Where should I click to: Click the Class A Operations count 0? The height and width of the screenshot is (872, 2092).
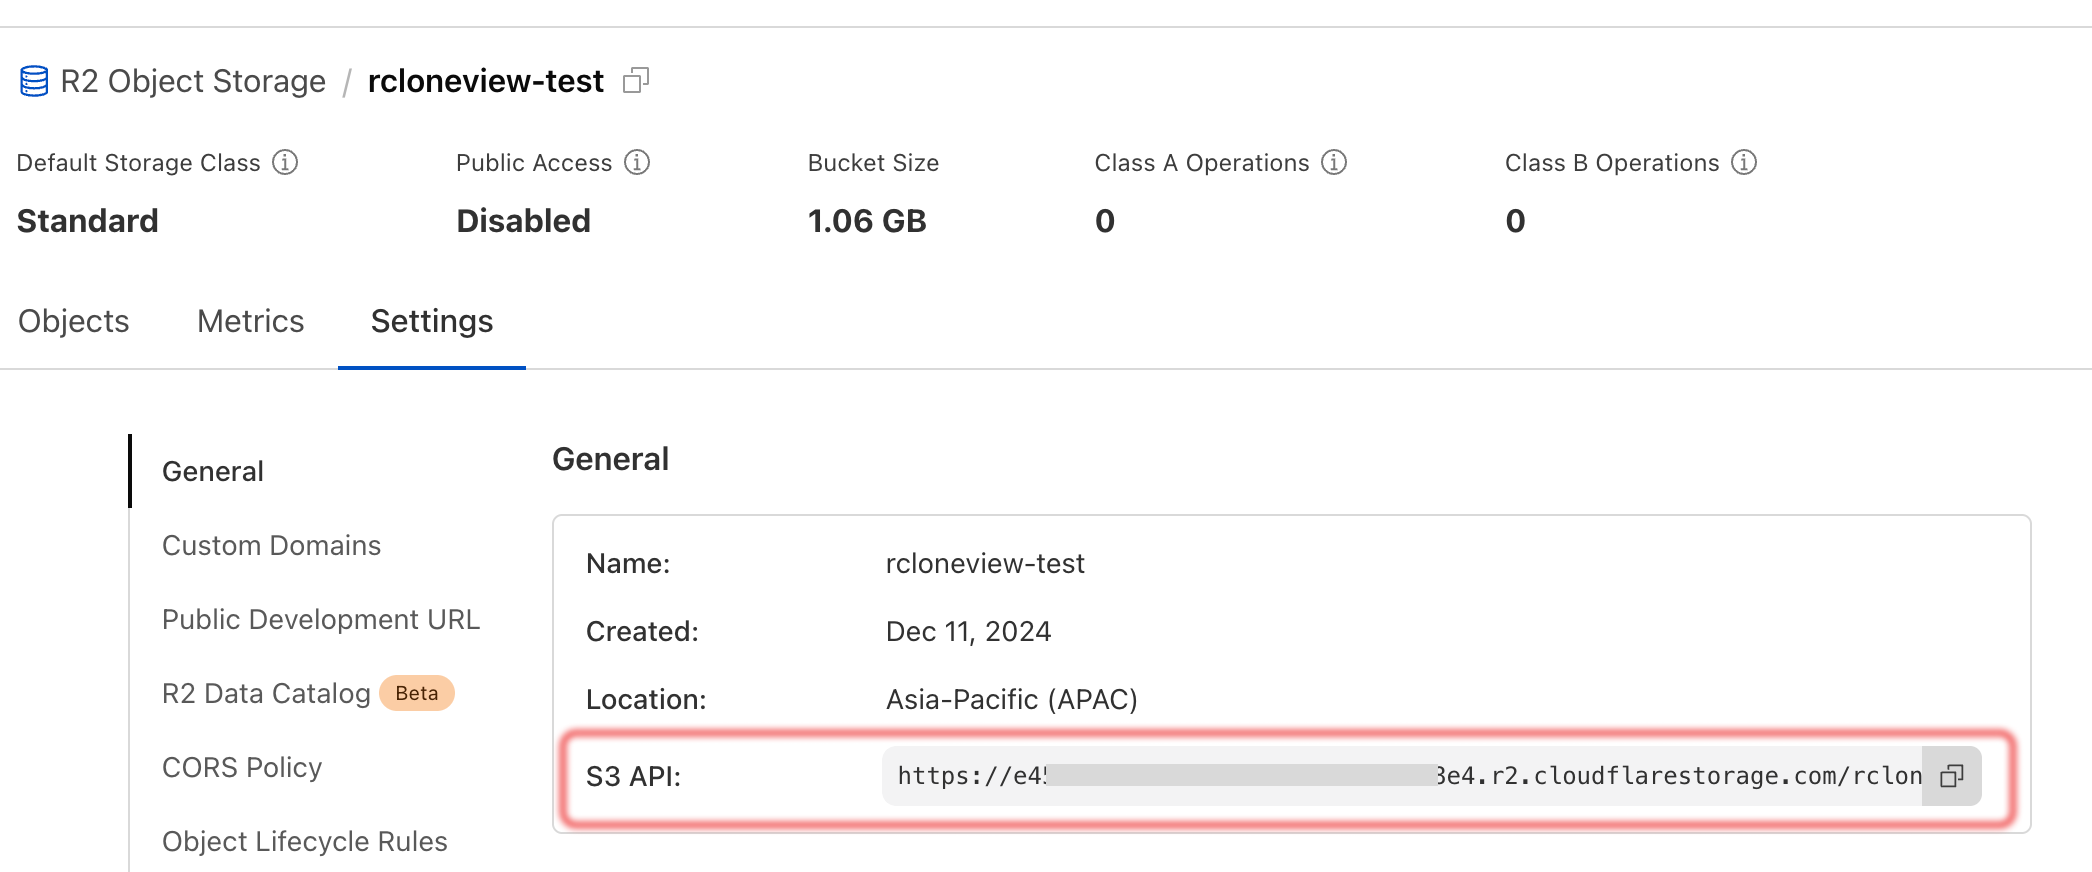click(1105, 221)
